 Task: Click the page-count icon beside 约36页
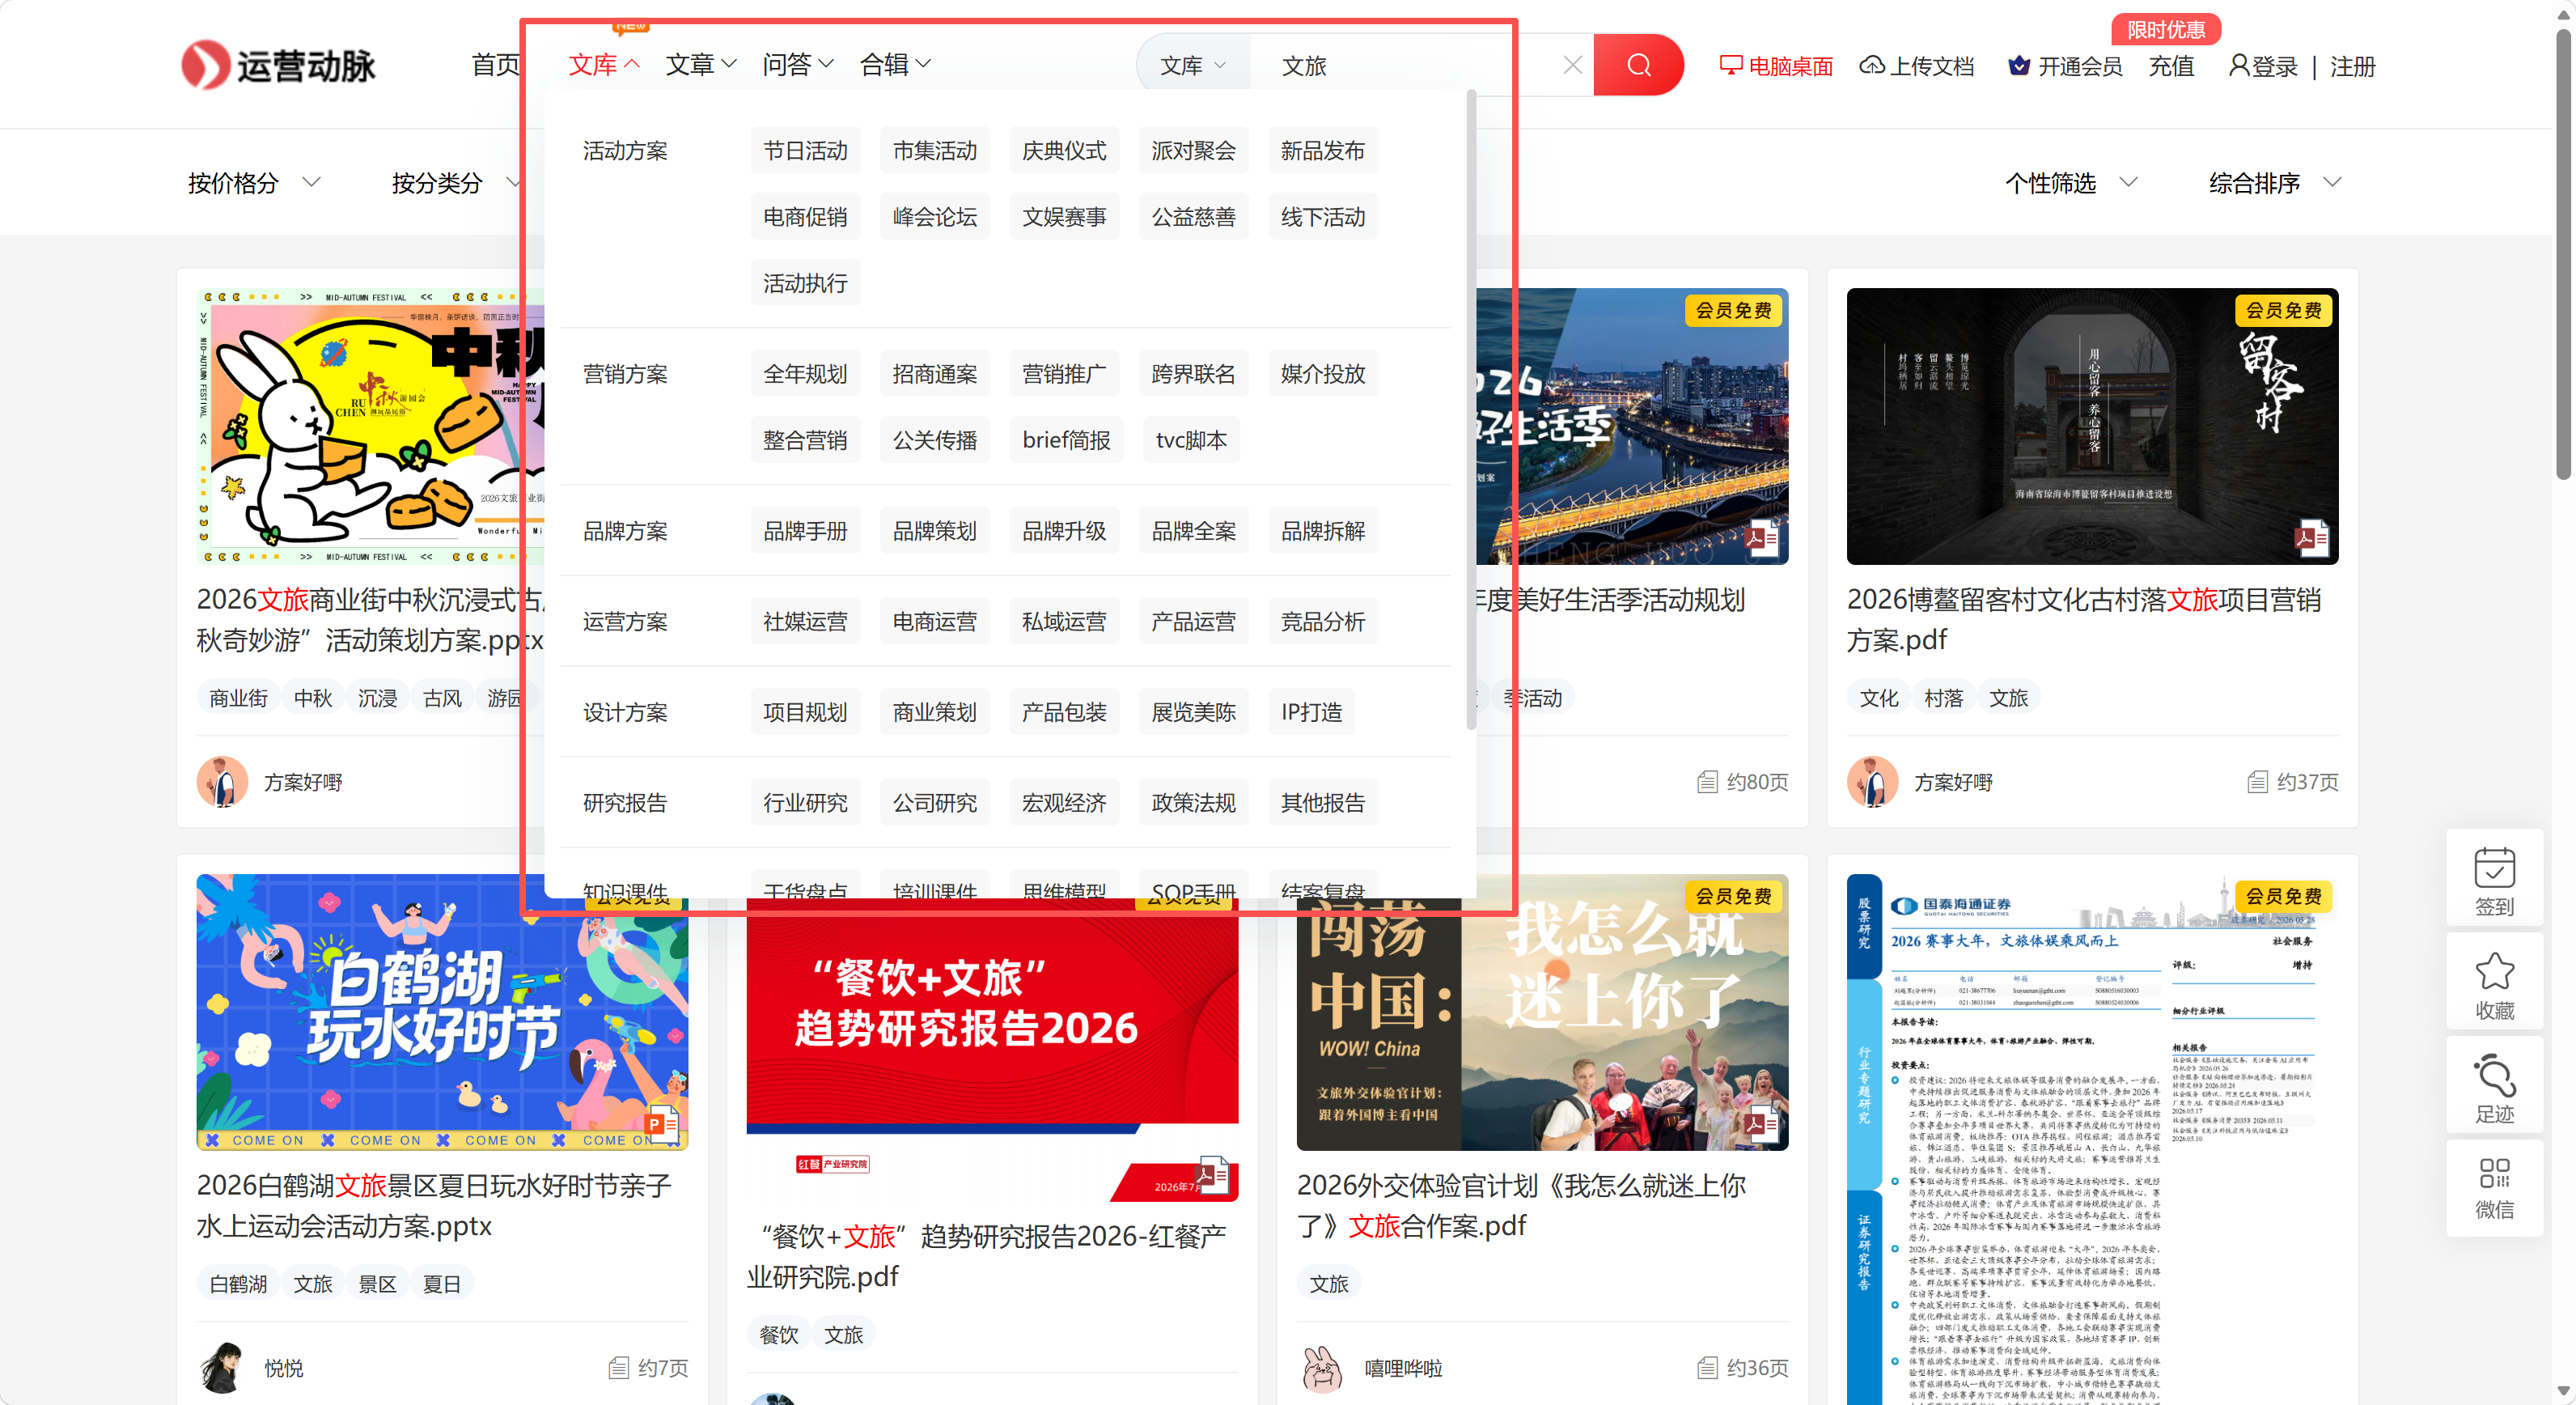[x=1707, y=1368]
